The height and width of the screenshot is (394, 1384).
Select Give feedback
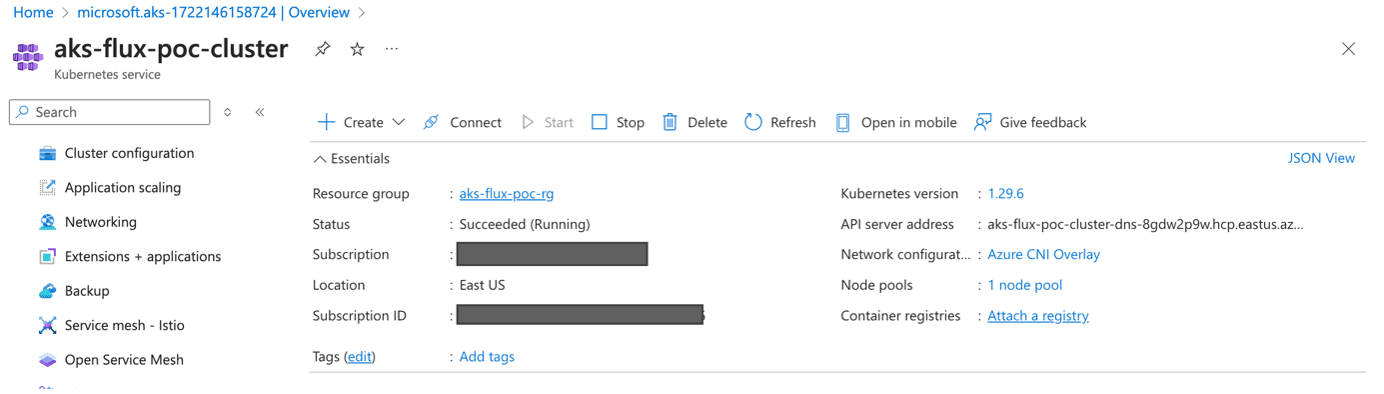pyautogui.click(x=1043, y=122)
